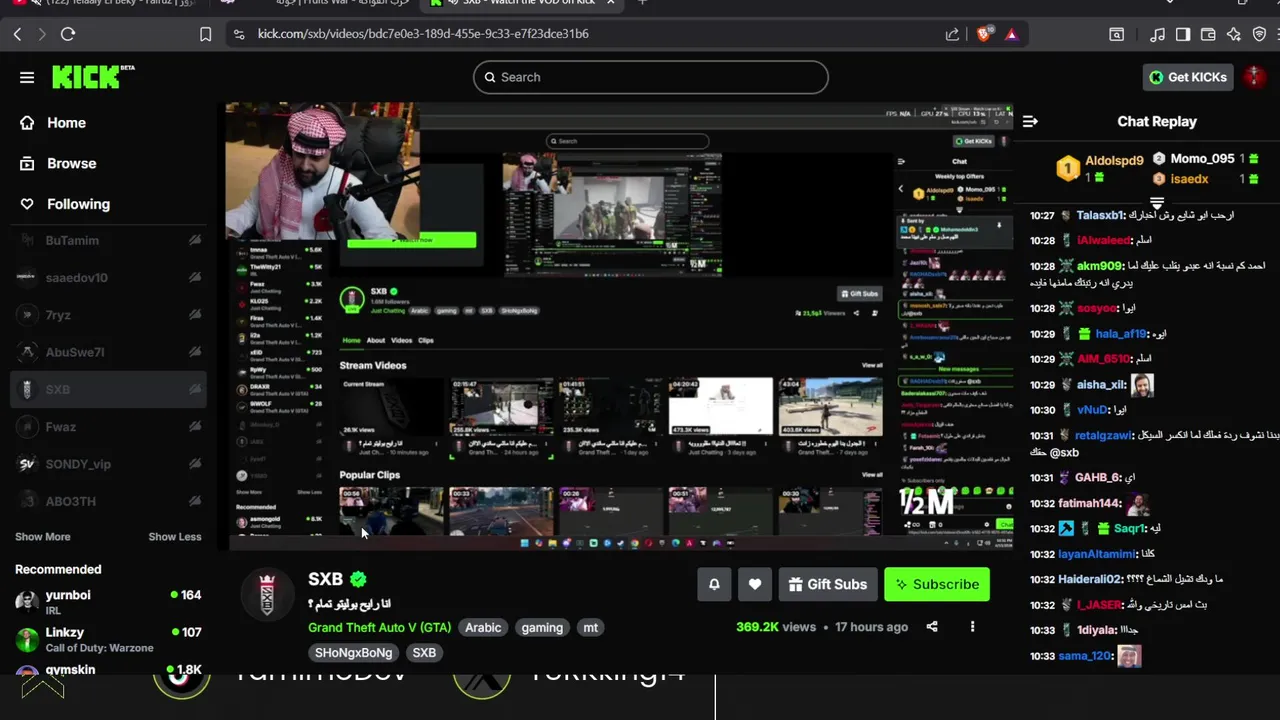Click the browser share icon in address bar
The image size is (1280, 720).
pyautogui.click(x=952, y=34)
